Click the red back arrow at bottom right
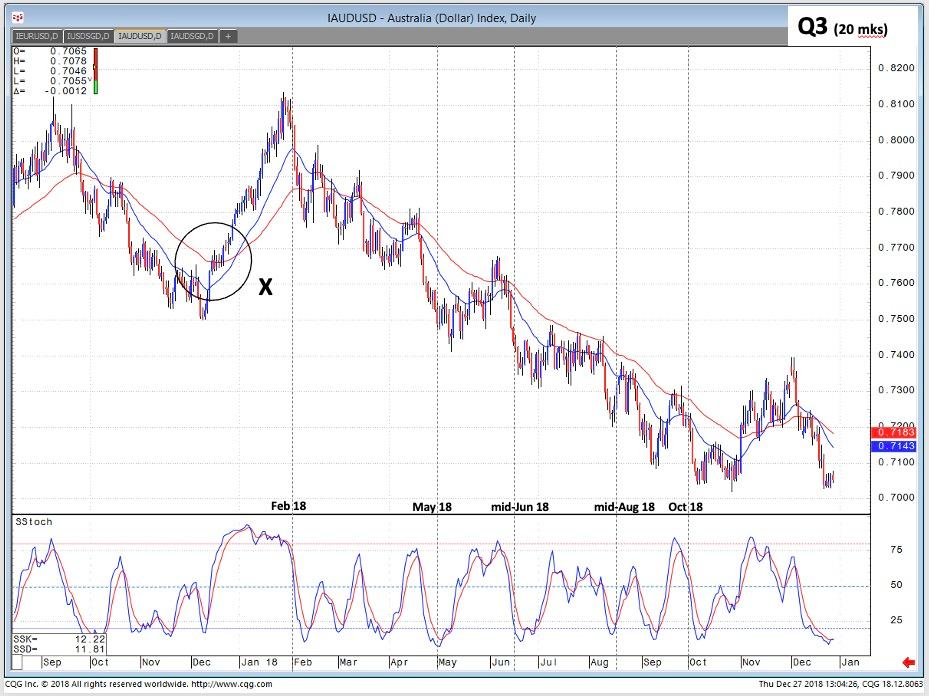This screenshot has width=929, height=696. click(x=909, y=659)
